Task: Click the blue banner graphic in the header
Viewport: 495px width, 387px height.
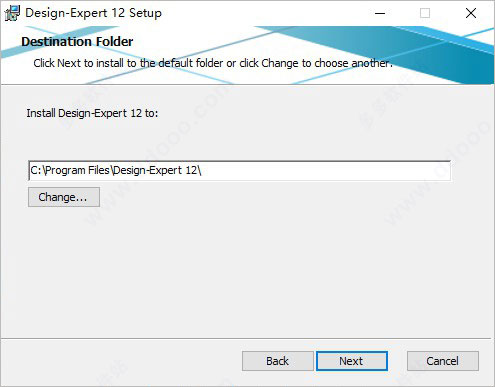Action: click(417, 53)
